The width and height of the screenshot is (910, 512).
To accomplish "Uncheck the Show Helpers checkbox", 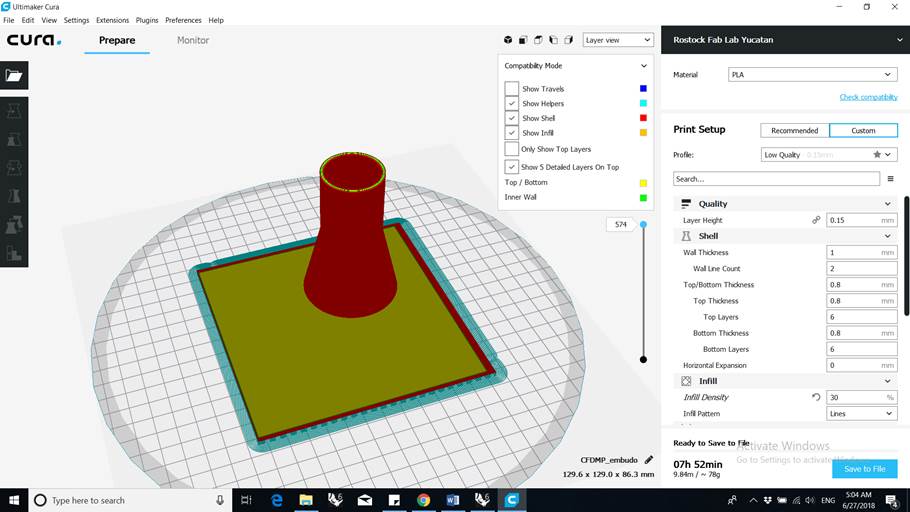I will click(511, 103).
